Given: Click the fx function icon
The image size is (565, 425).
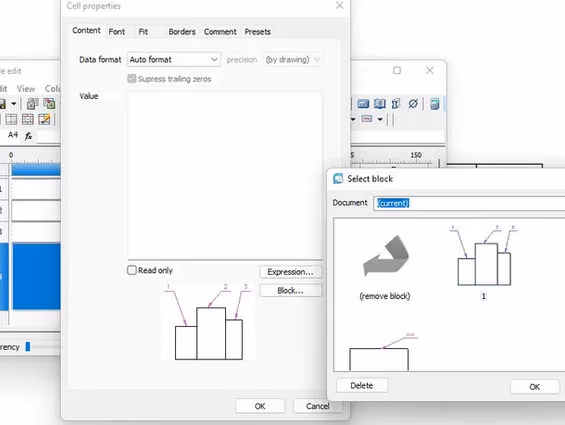Looking at the screenshot, I should click(x=28, y=136).
